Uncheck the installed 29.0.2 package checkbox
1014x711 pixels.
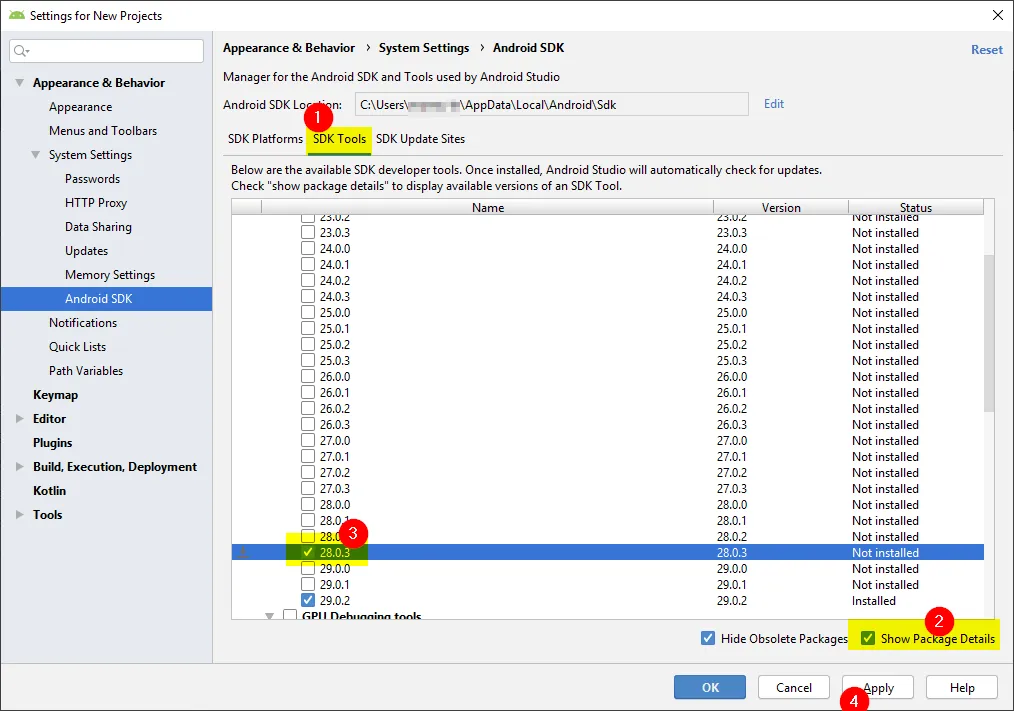308,600
